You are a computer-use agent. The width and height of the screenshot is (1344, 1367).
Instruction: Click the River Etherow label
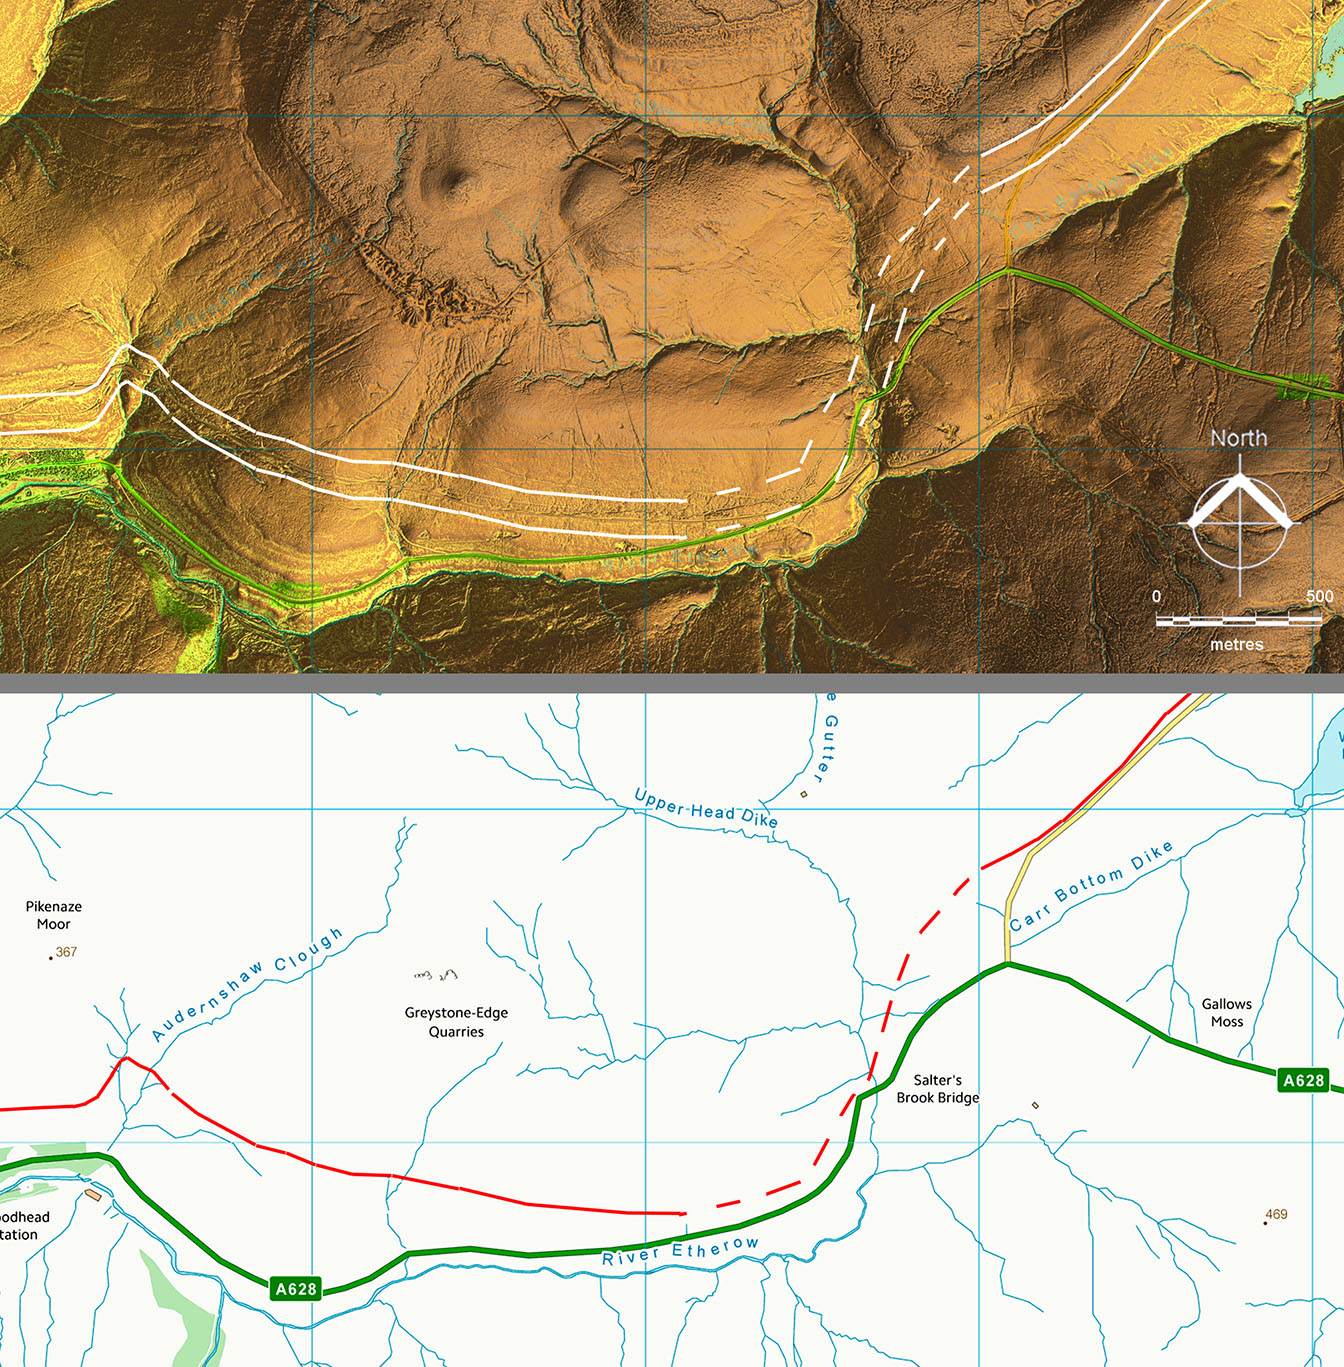click(681, 1251)
